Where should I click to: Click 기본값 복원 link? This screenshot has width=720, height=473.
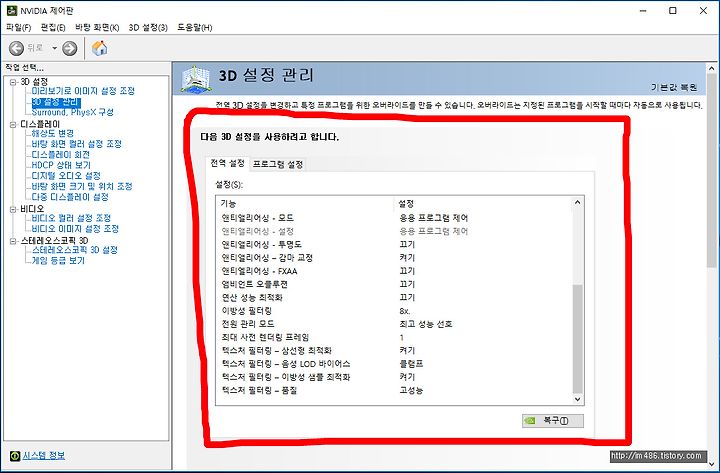[674, 87]
